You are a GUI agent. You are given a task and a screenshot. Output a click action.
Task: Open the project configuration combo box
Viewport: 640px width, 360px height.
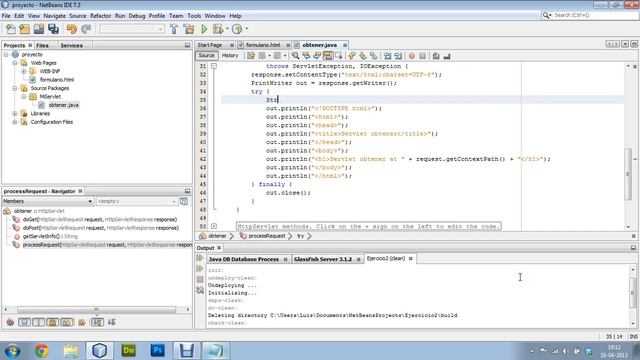tap(132, 29)
